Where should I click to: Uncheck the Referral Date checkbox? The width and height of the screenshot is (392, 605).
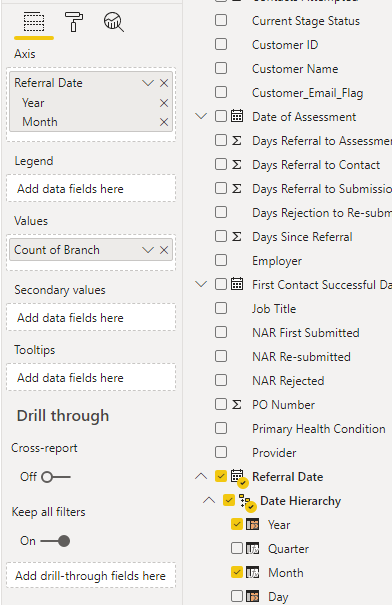tap(221, 476)
